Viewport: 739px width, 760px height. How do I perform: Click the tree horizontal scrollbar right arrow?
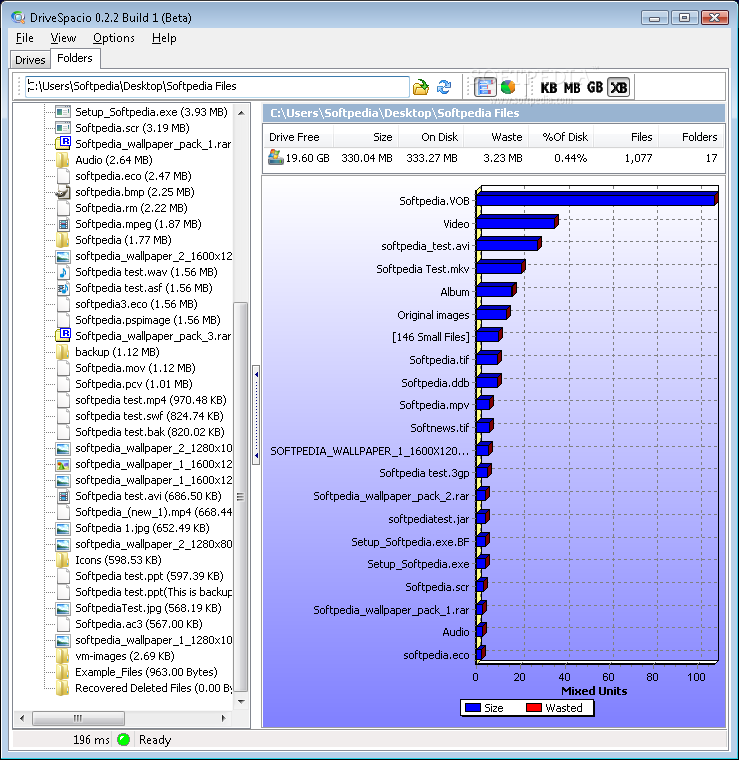pos(223,718)
